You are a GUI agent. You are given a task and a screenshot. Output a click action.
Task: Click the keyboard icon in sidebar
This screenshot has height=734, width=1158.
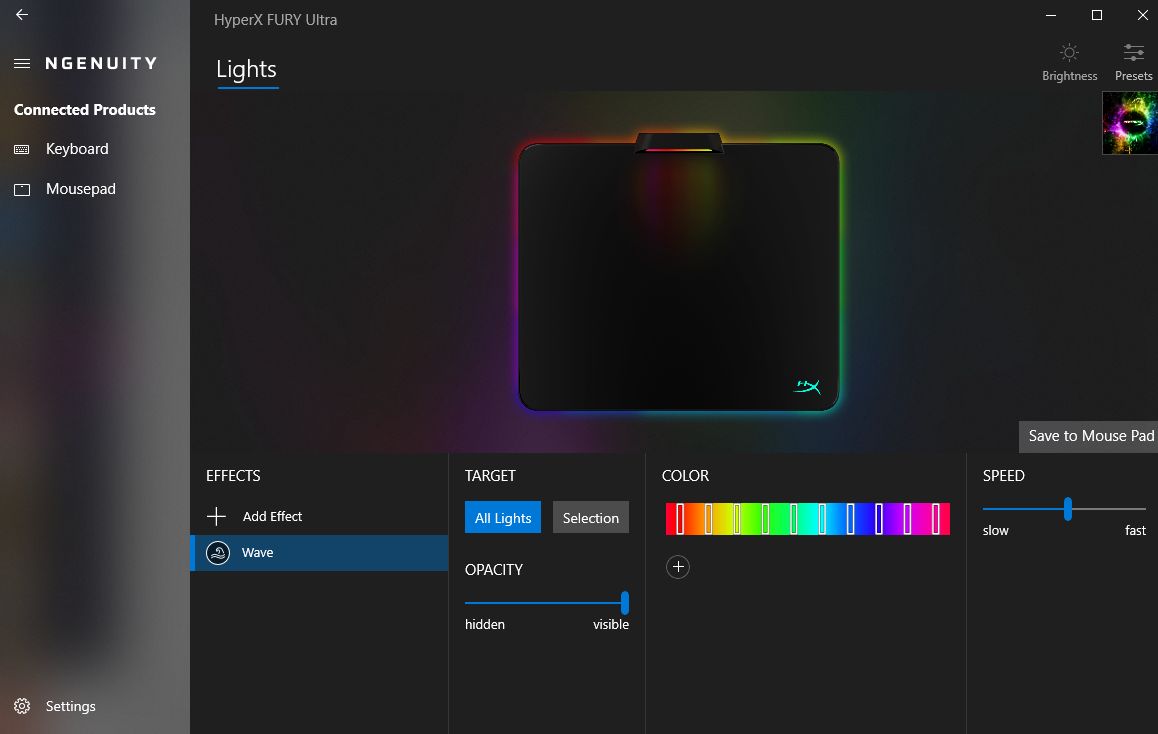point(22,149)
